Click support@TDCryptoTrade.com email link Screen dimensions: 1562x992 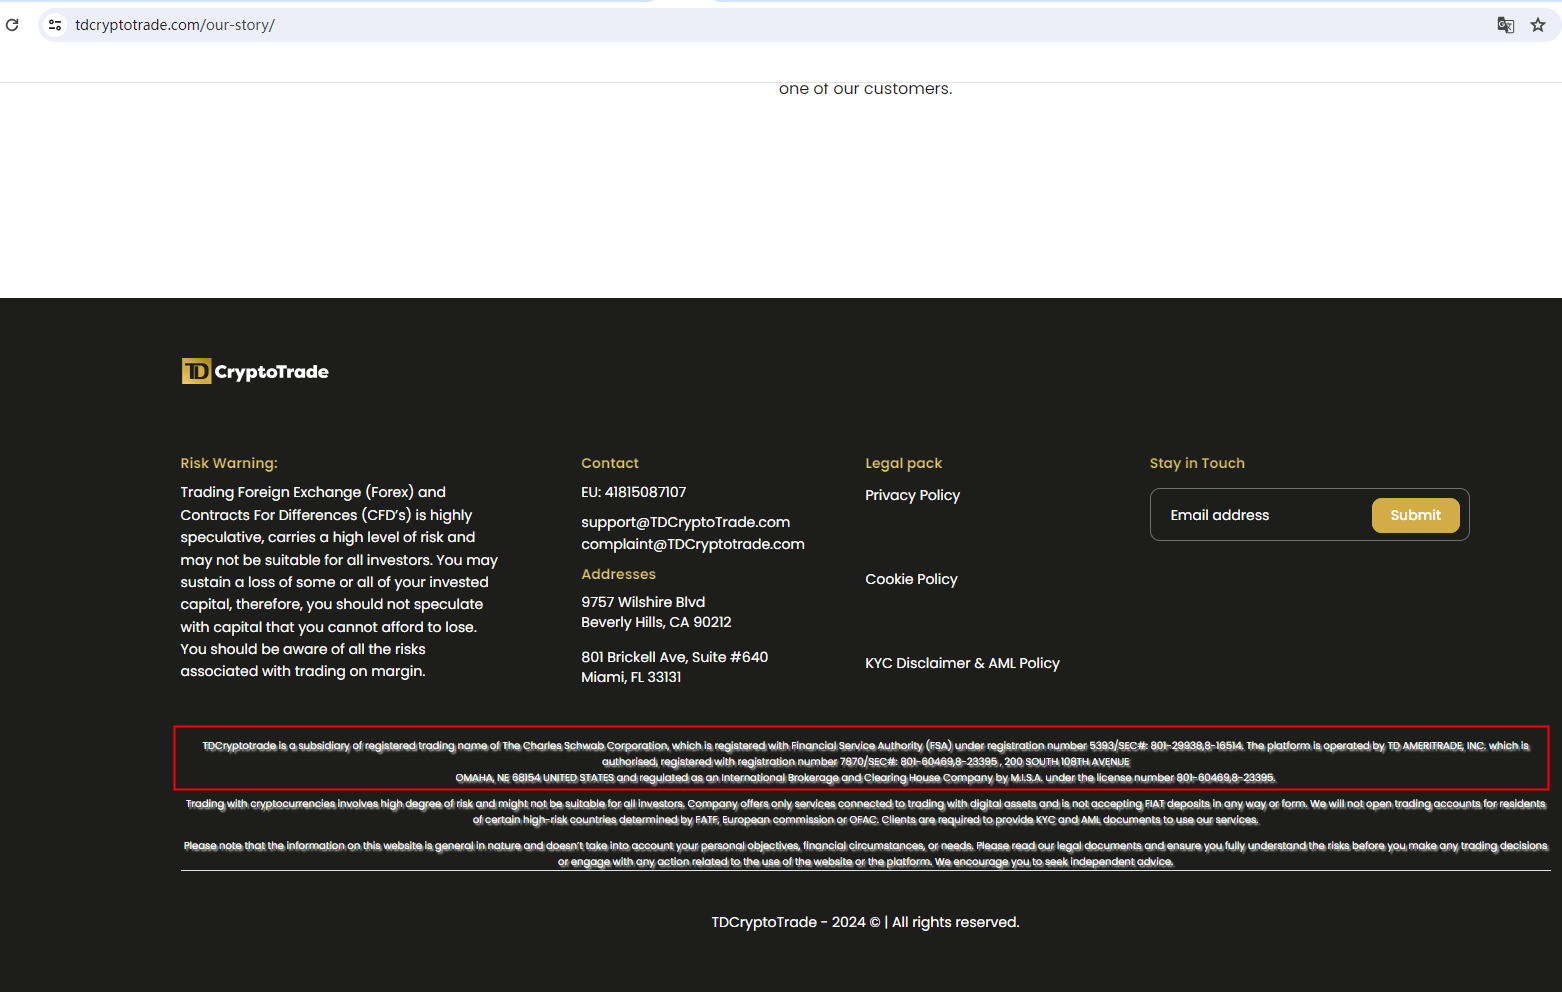point(685,522)
